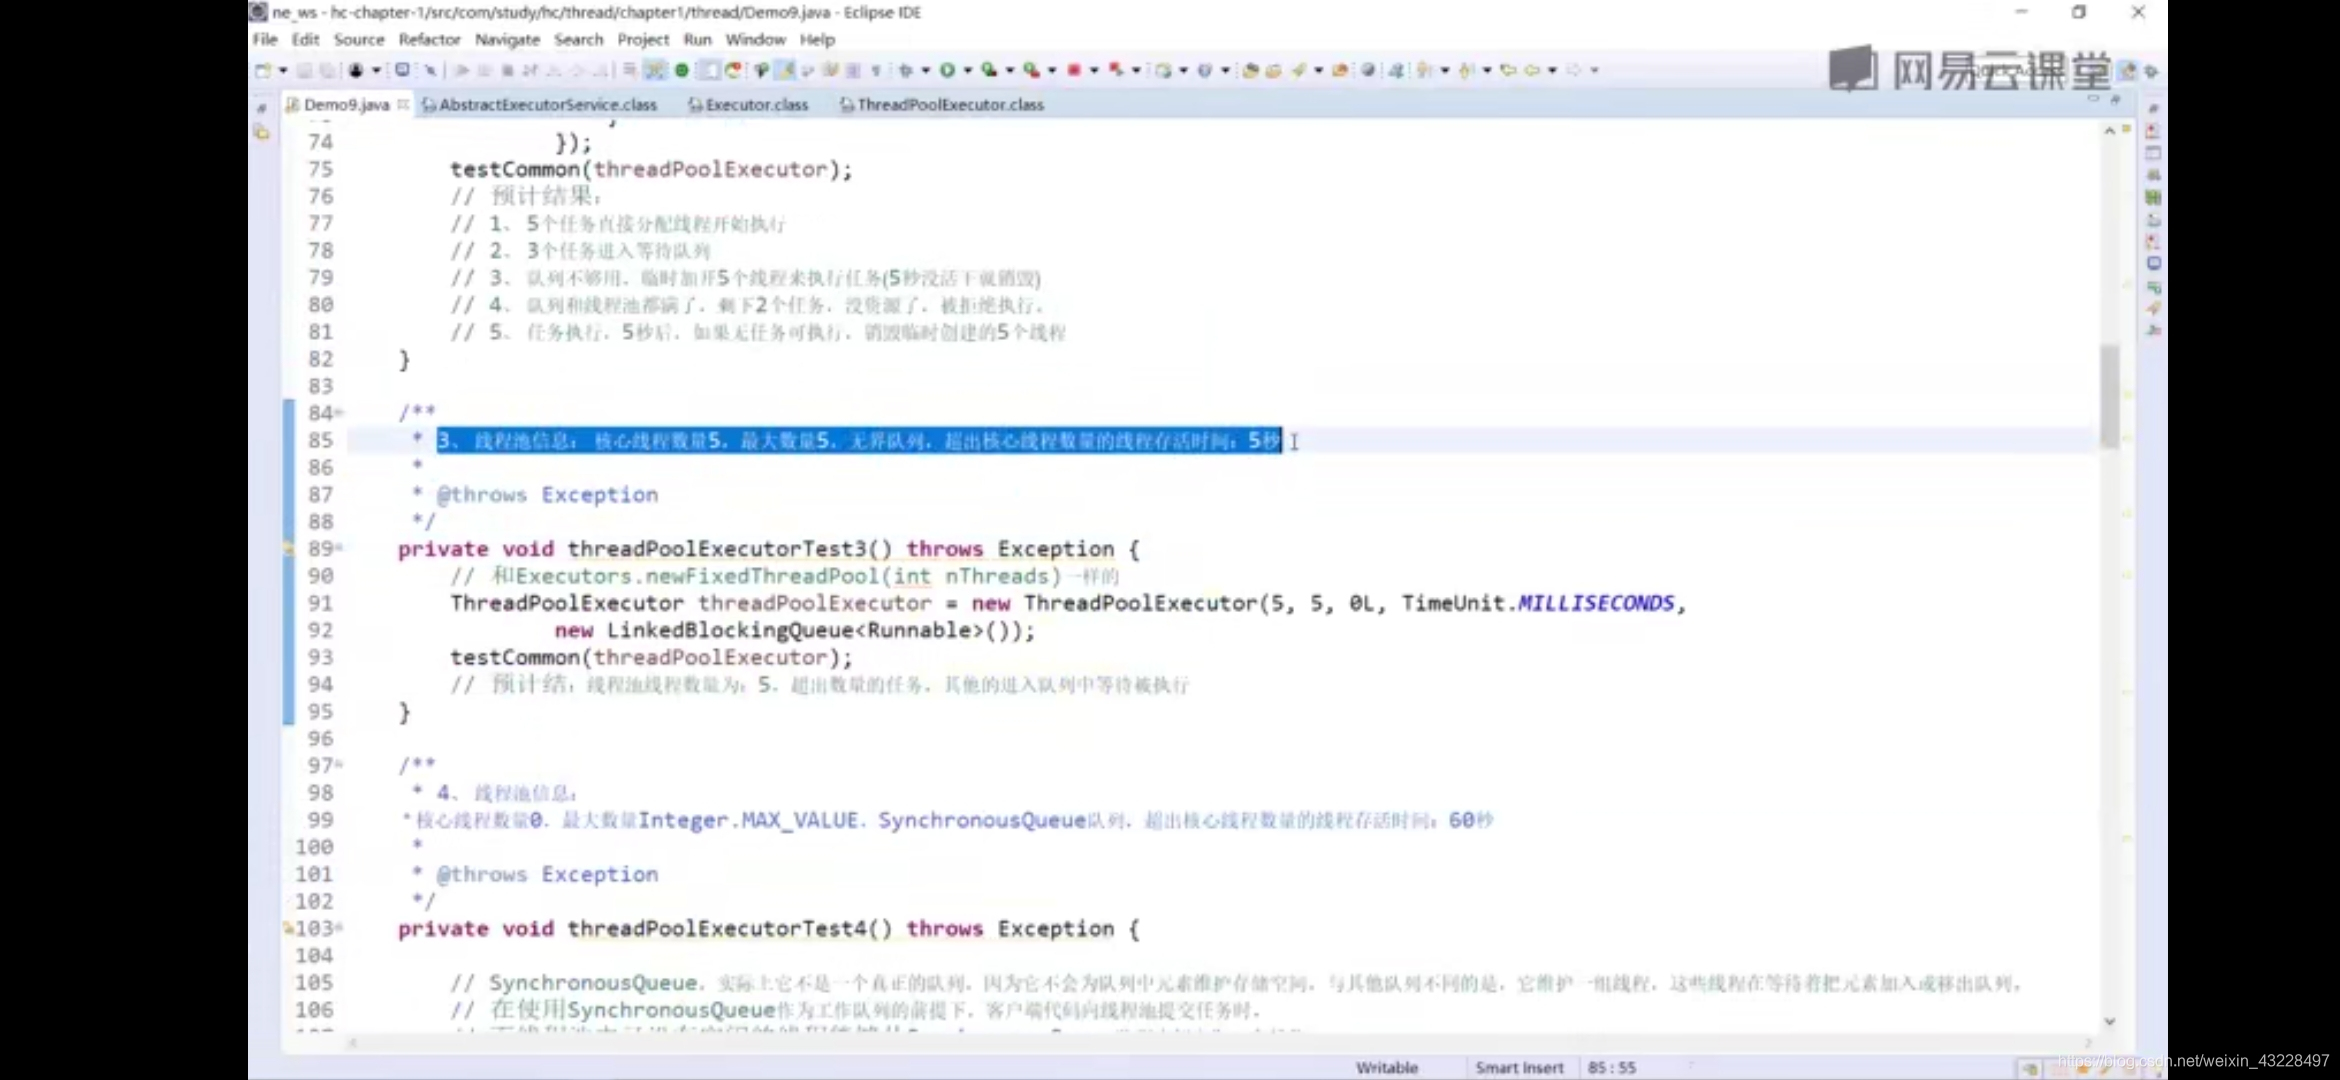Click the Coverage launch icon

point(989,70)
